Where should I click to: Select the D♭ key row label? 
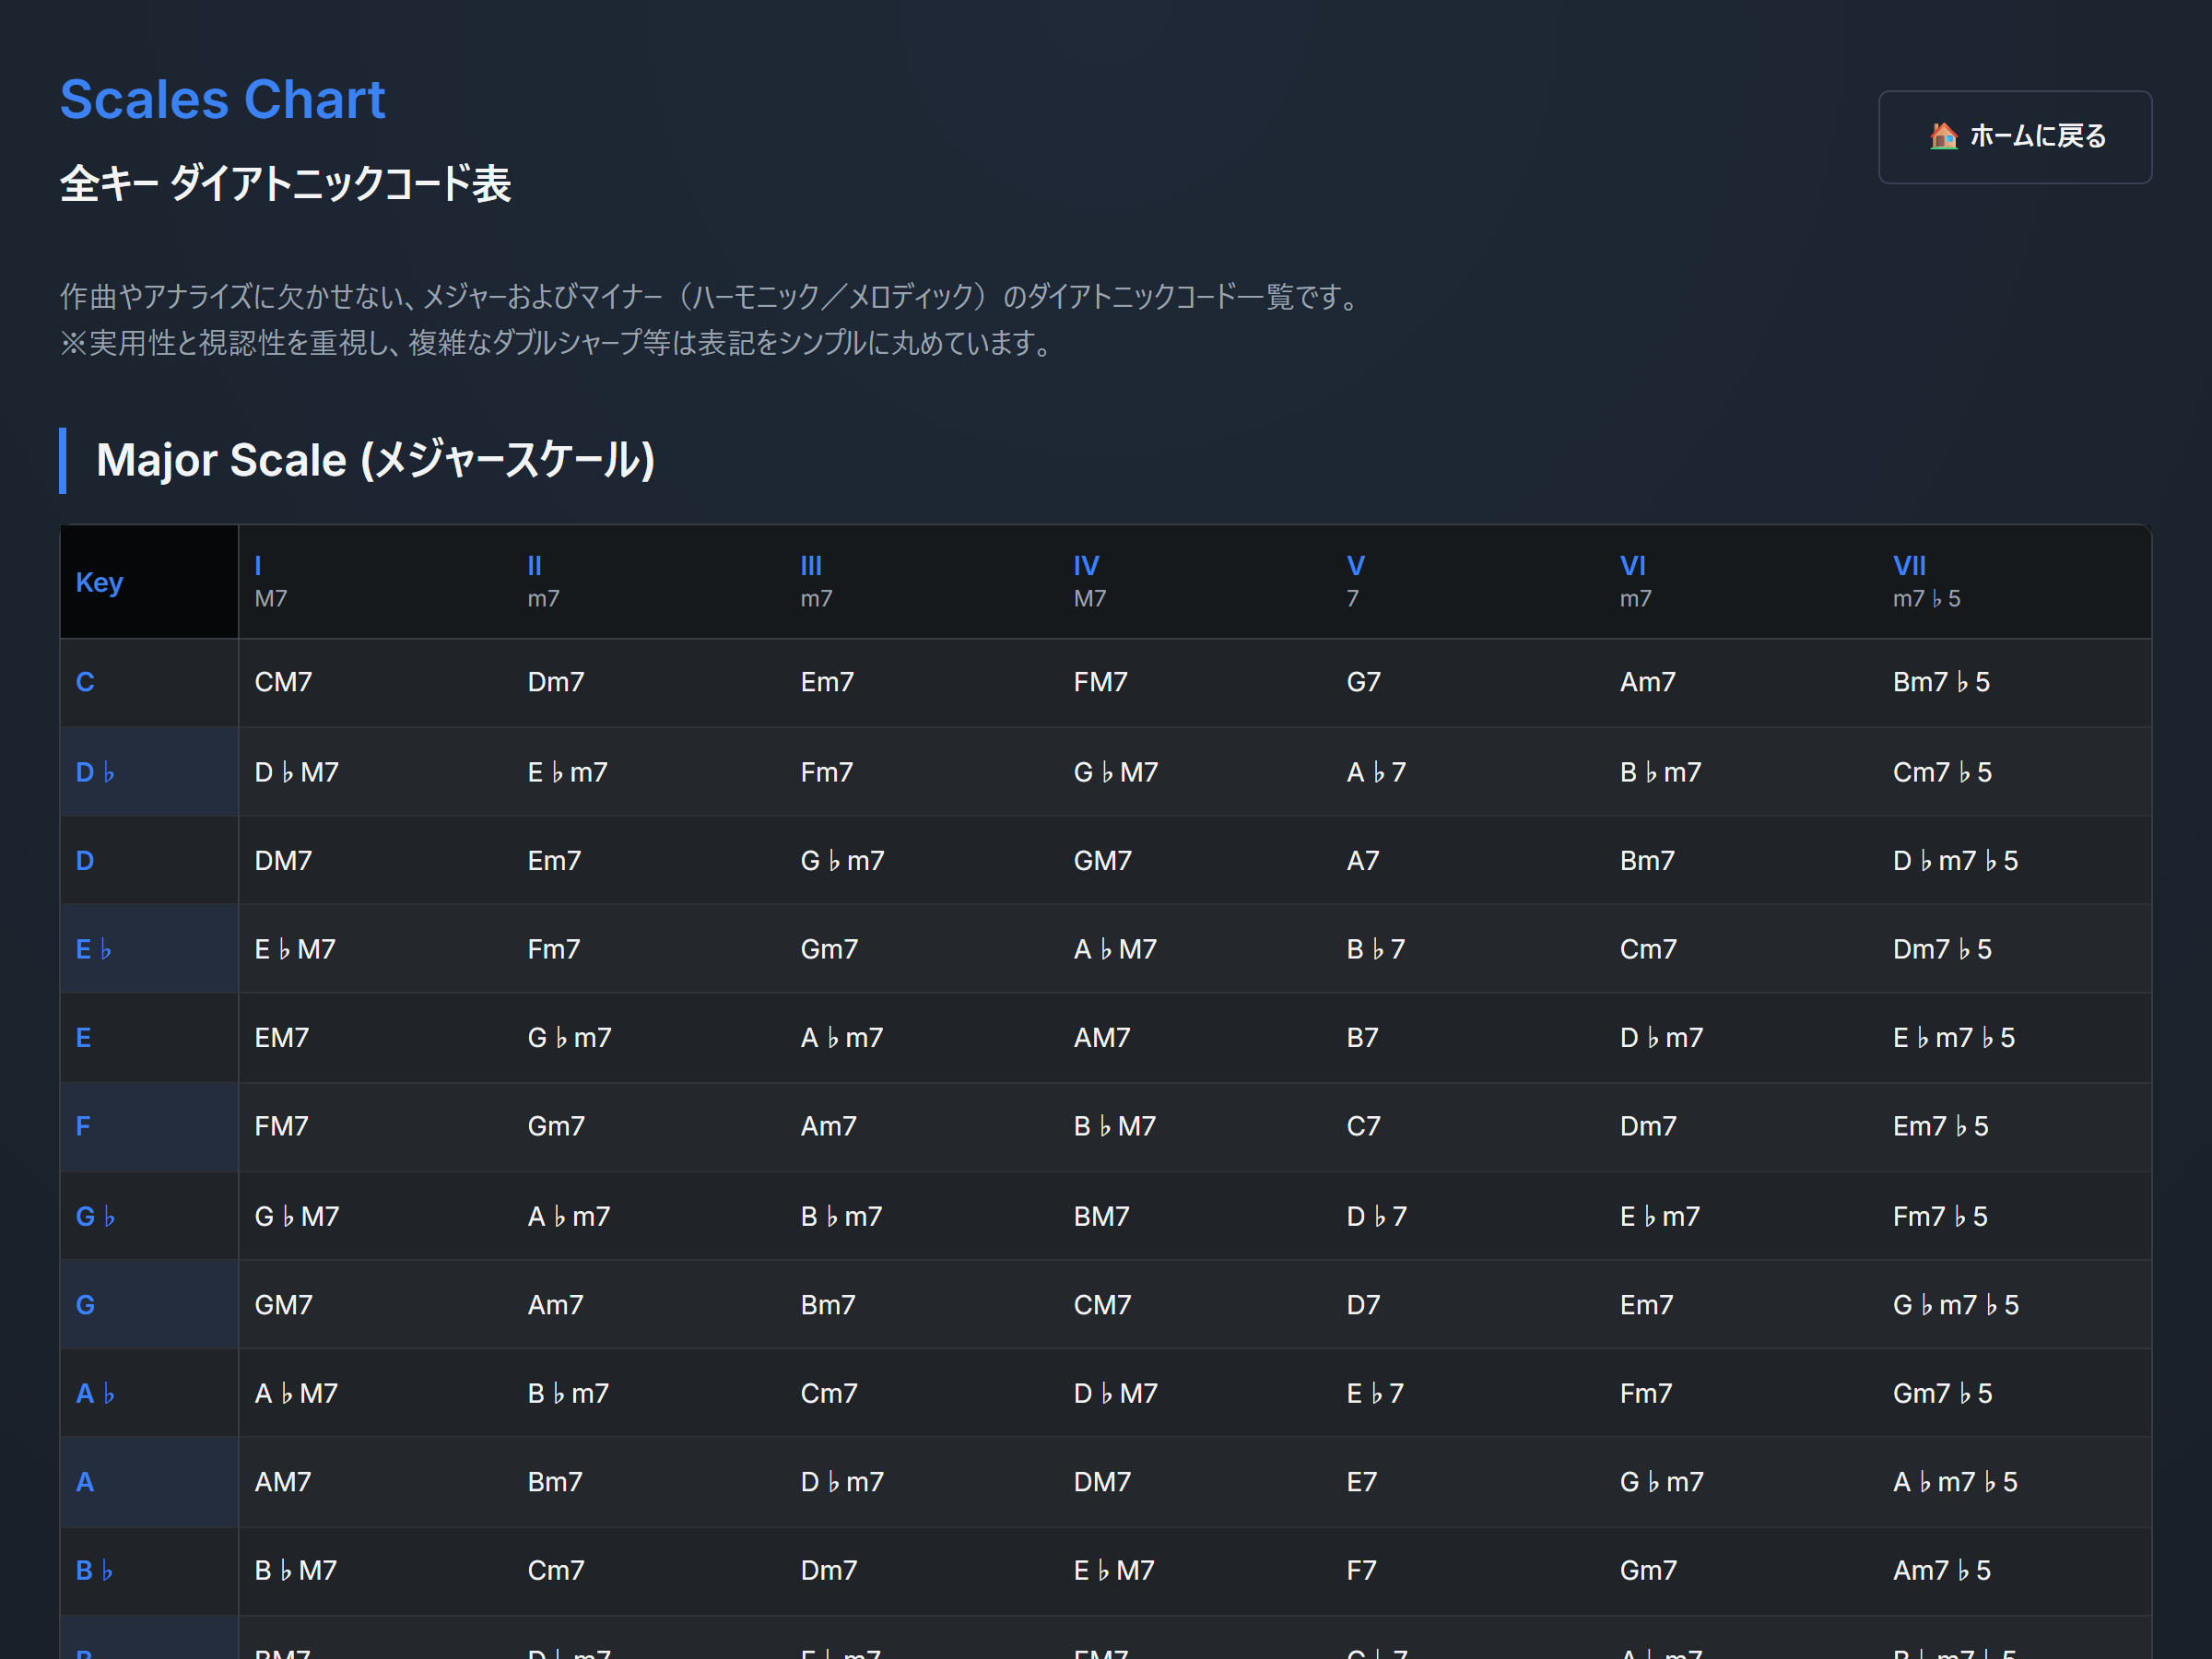click(96, 772)
